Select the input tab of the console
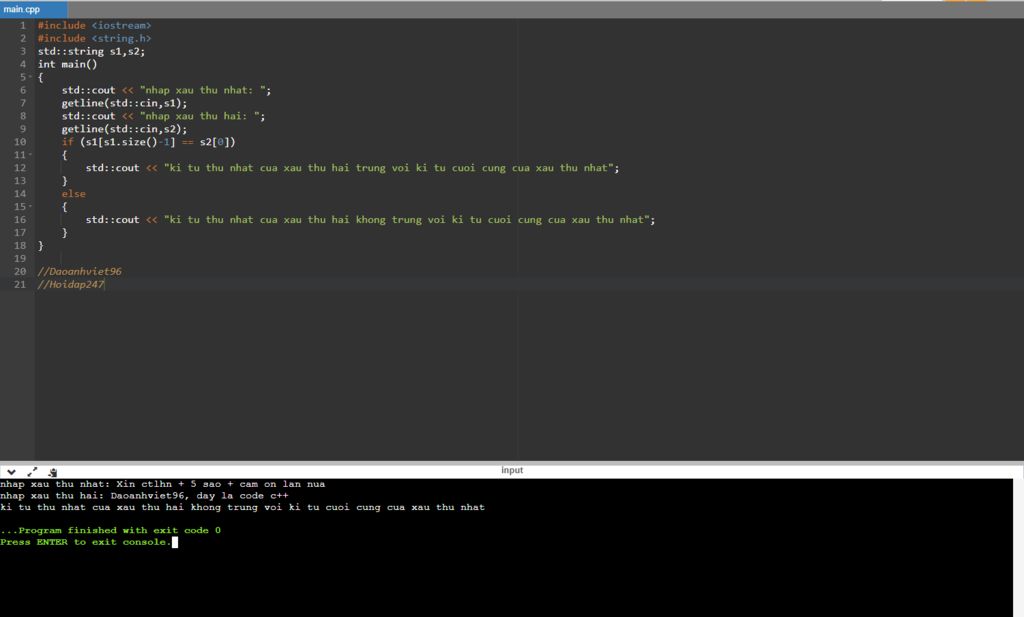The height and width of the screenshot is (617, 1024). coord(512,470)
